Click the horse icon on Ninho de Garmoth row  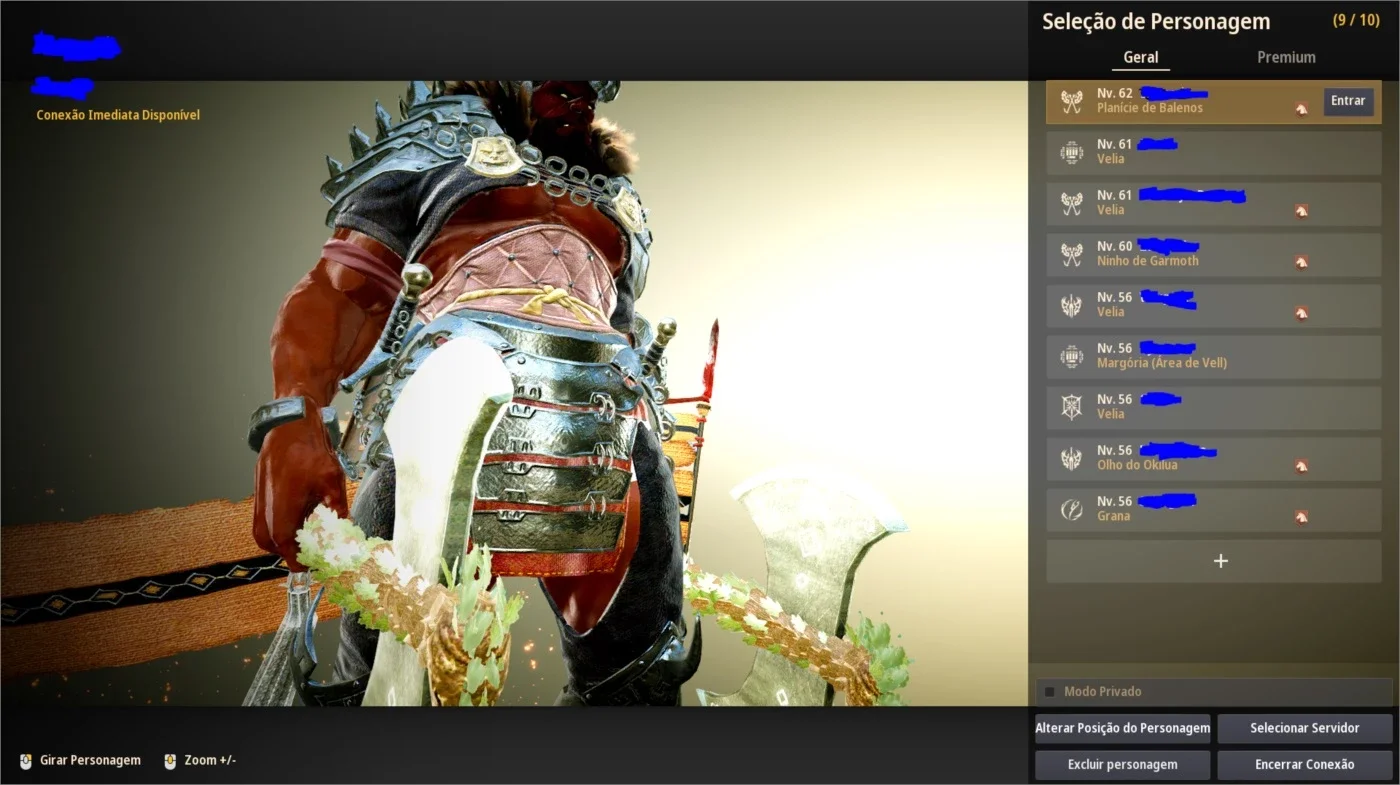[1301, 262]
